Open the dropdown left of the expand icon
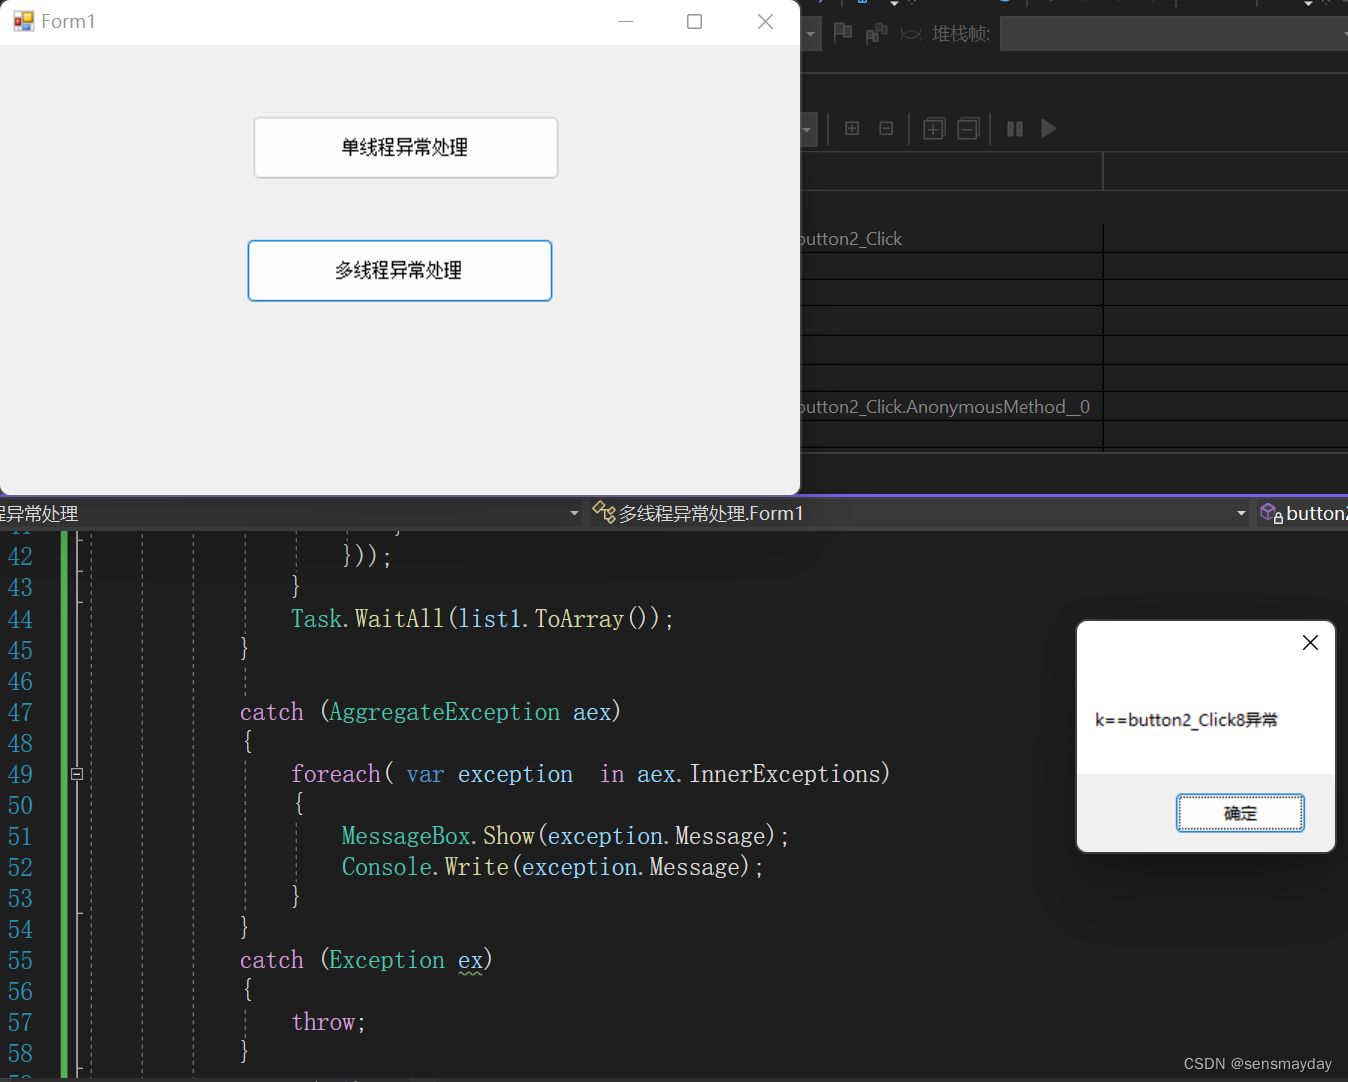 coord(807,129)
